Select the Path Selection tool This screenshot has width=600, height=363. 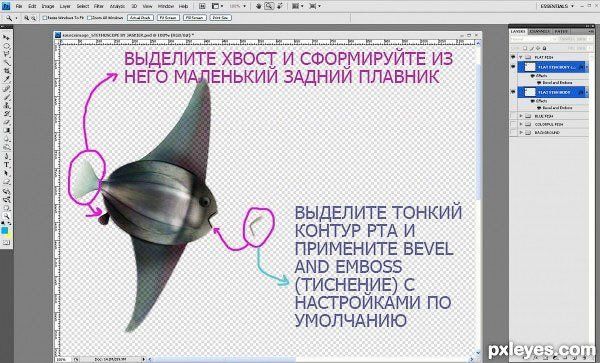(x=7, y=173)
